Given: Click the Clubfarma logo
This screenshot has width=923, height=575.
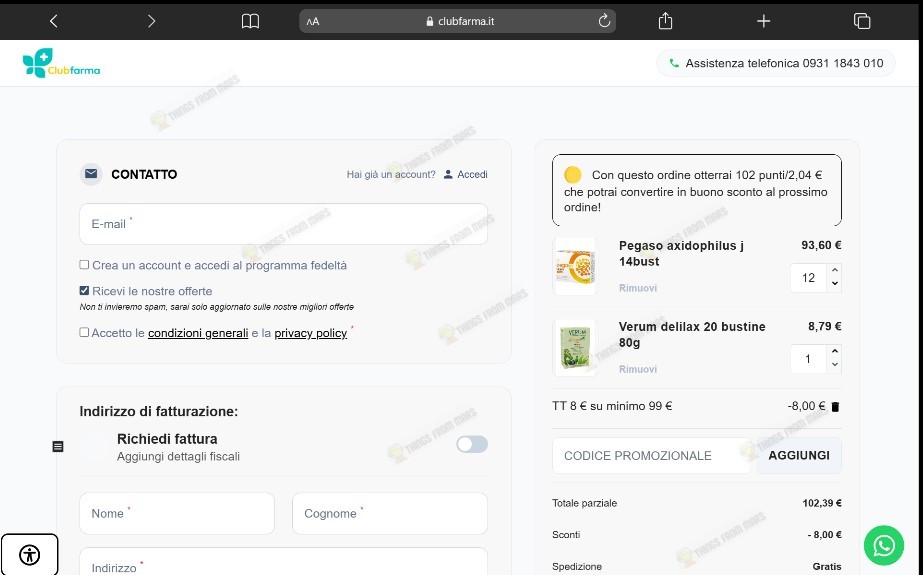Looking at the screenshot, I should coord(61,63).
